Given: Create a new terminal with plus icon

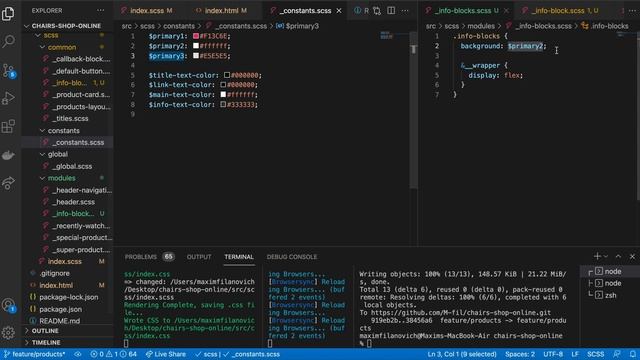Looking at the screenshot, I should coord(597,256).
